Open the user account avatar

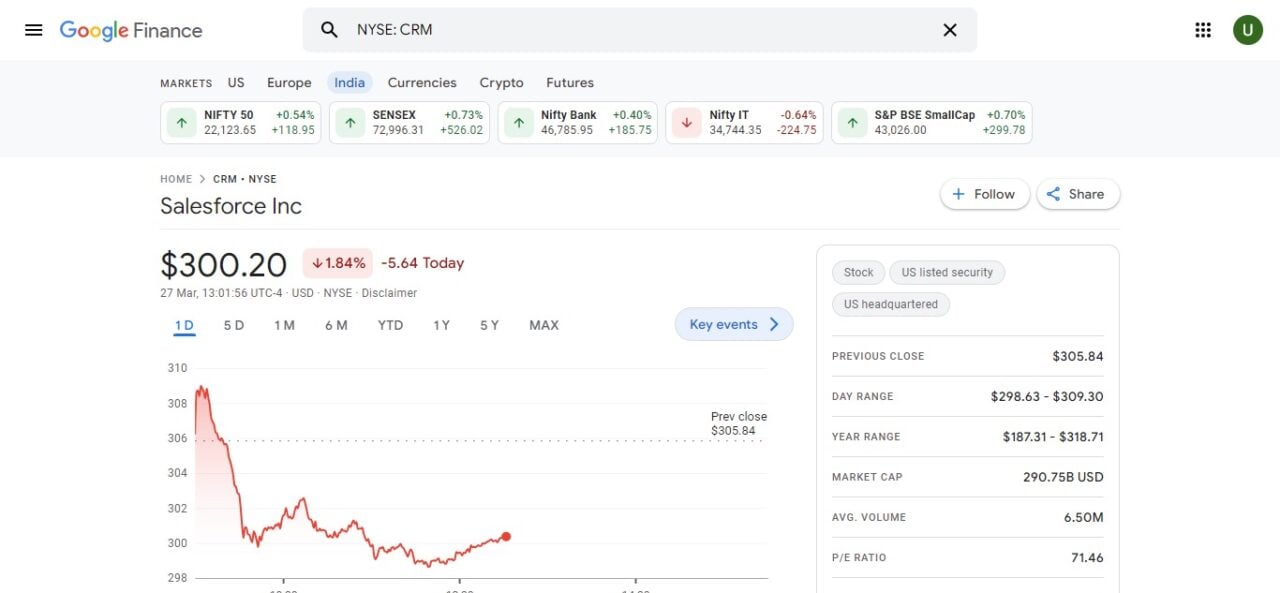pos(1248,30)
